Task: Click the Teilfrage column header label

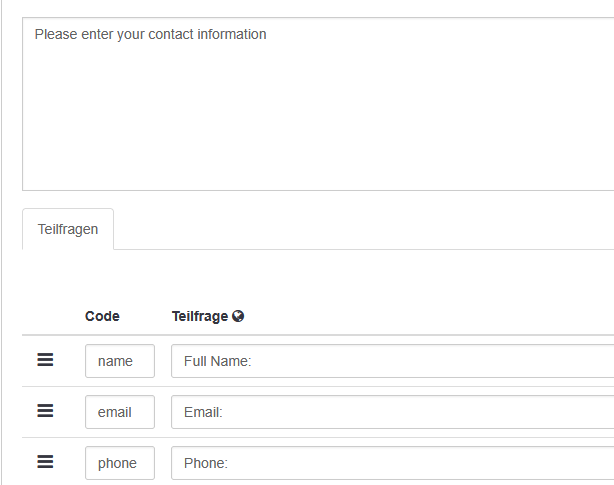Action: click(x=200, y=316)
